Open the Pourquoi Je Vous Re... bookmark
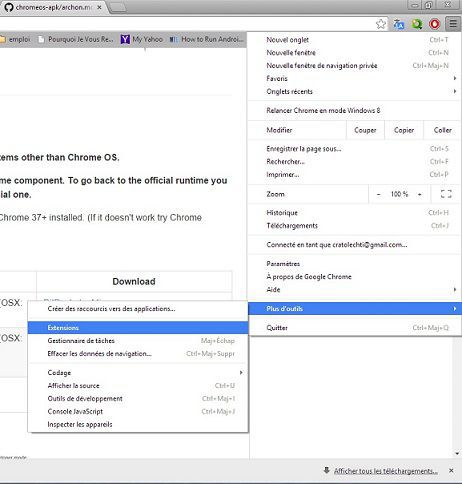The image size is (462, 484). [76, 39]
